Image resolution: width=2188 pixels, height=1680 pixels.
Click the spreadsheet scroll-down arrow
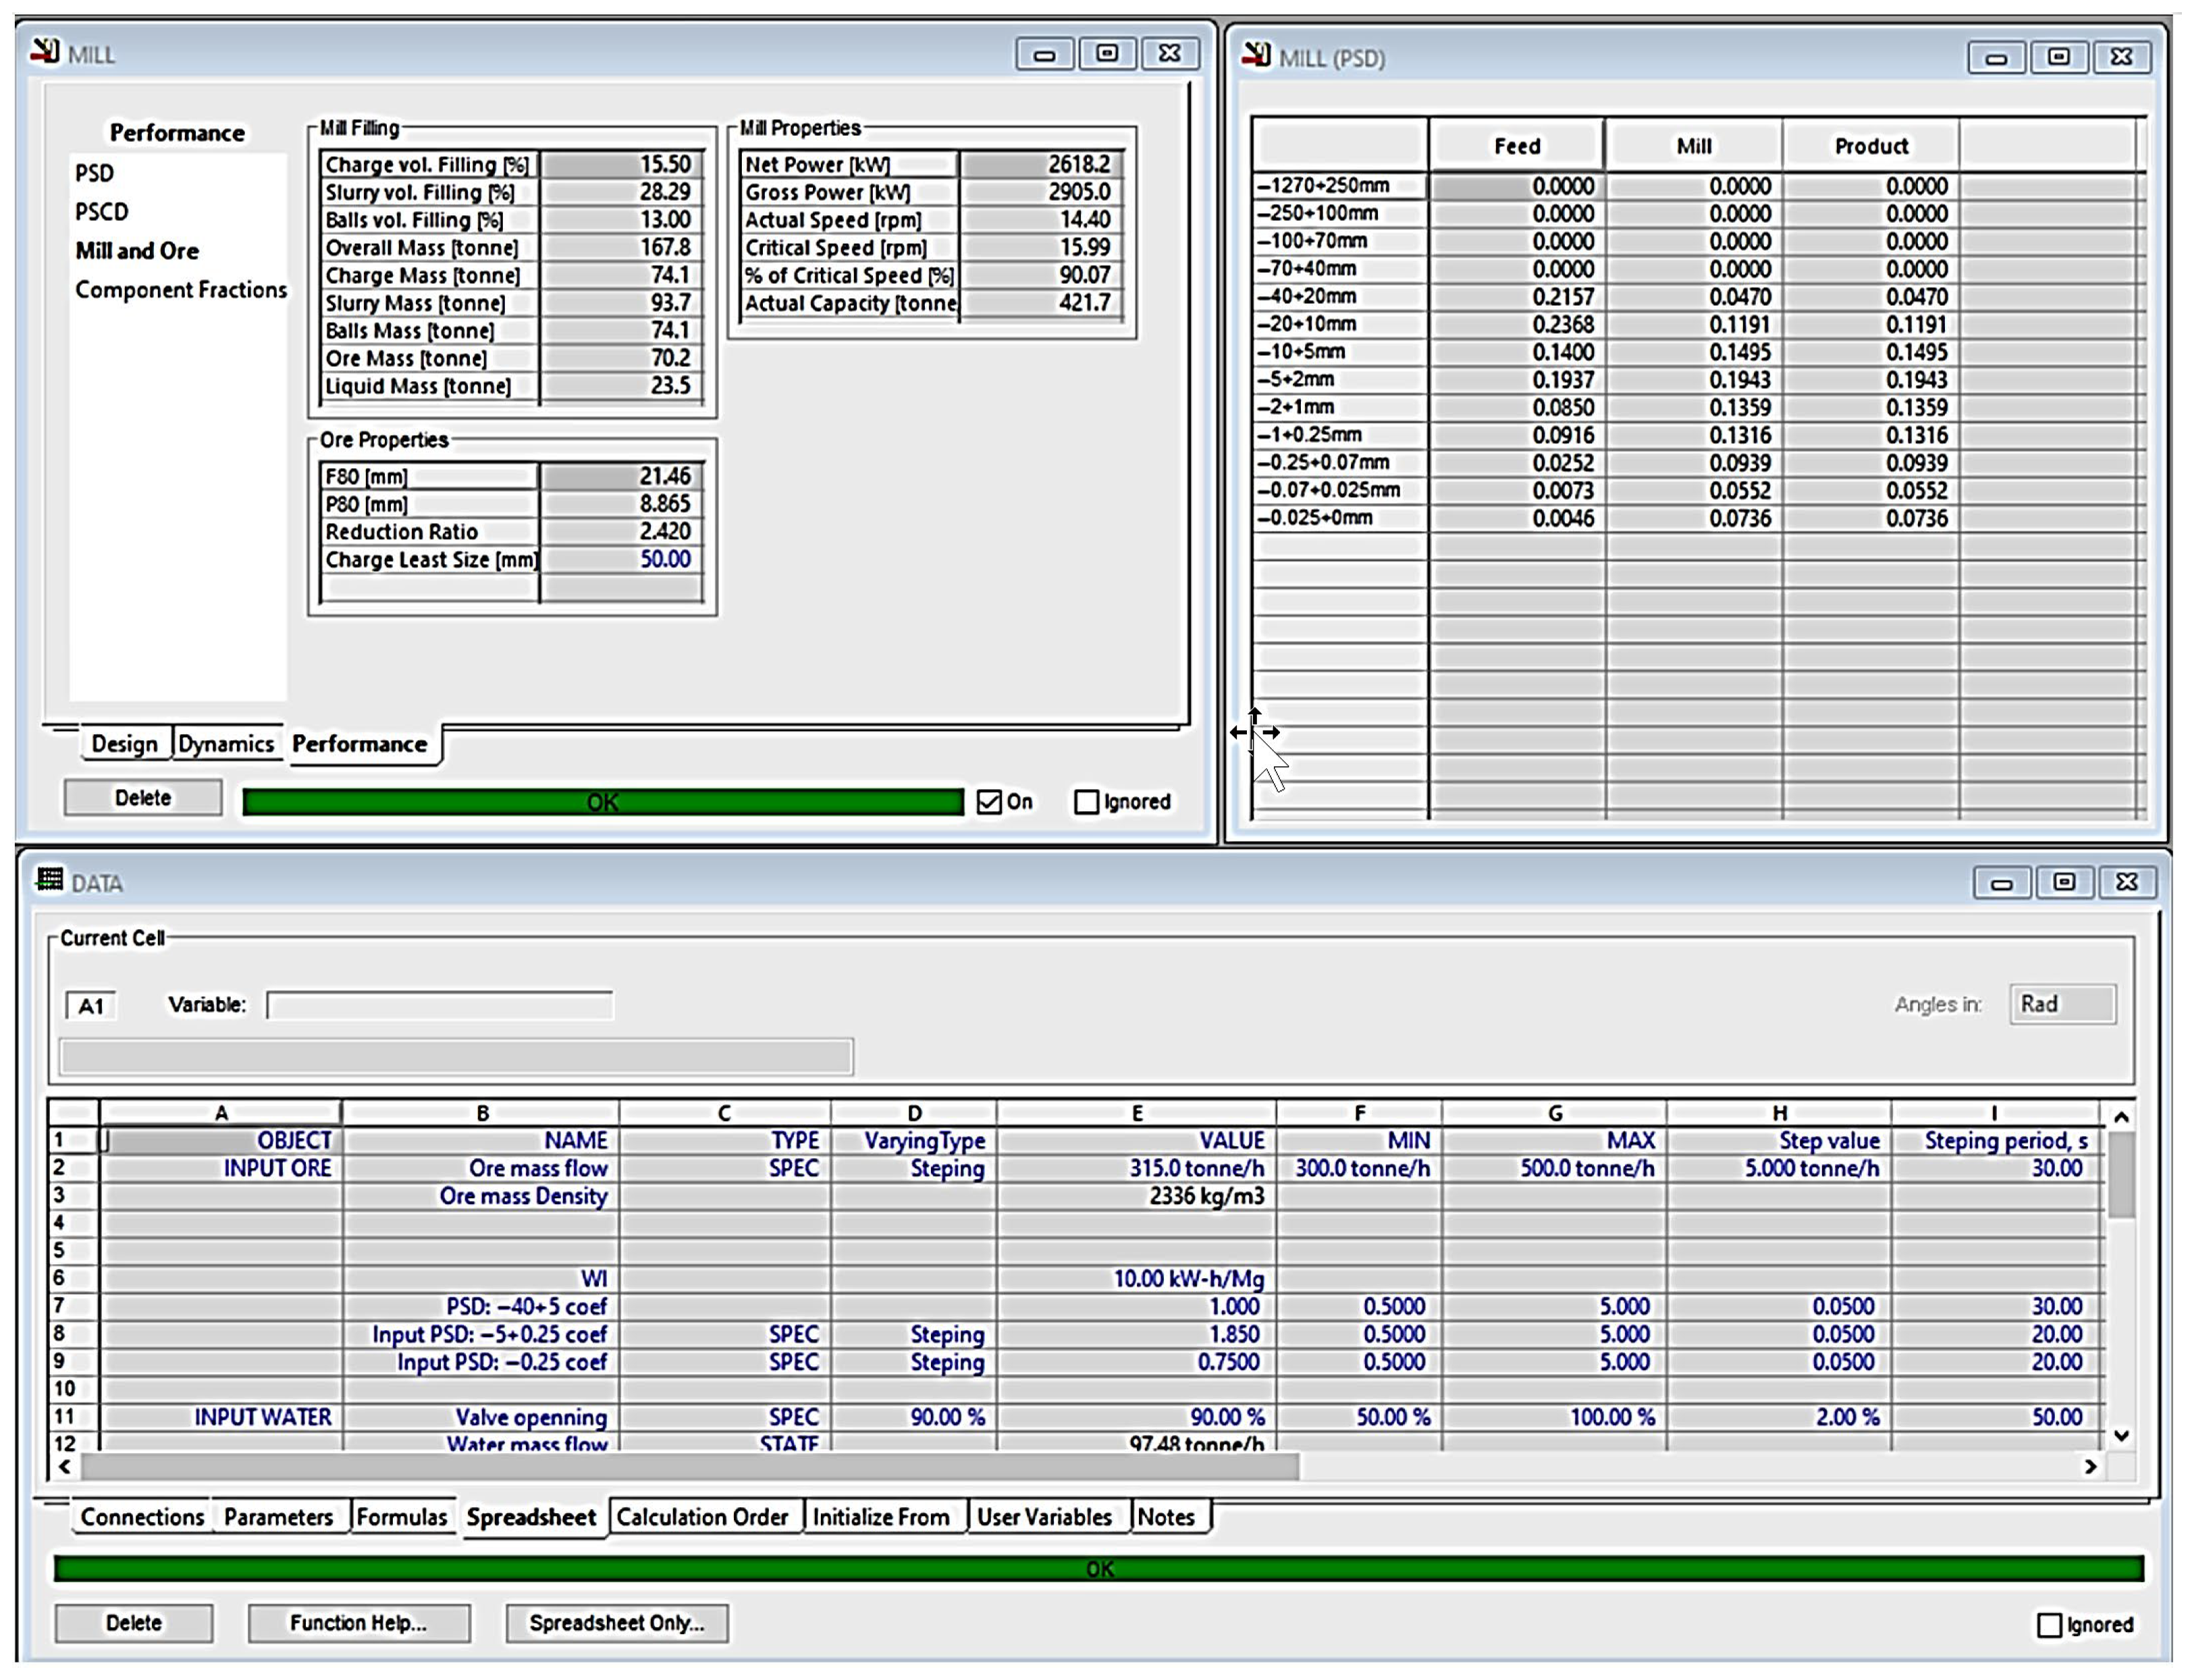pos(2121,1435)
